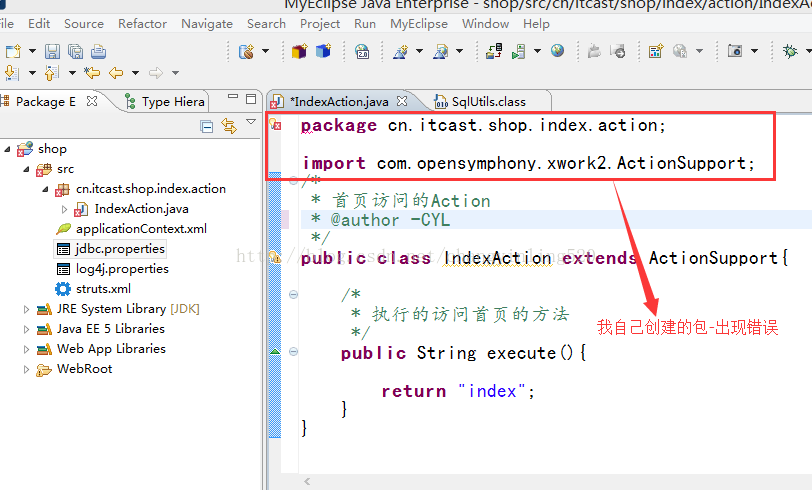Click the new report chart icon

pos(656,51)
